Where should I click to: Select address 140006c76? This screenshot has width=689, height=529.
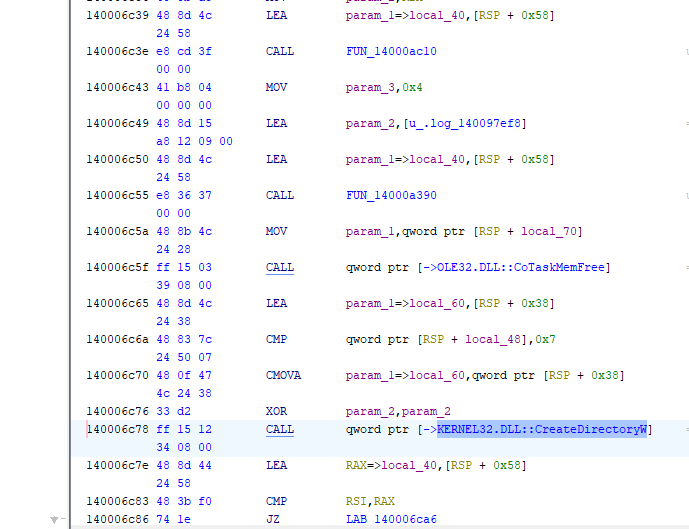117,411
